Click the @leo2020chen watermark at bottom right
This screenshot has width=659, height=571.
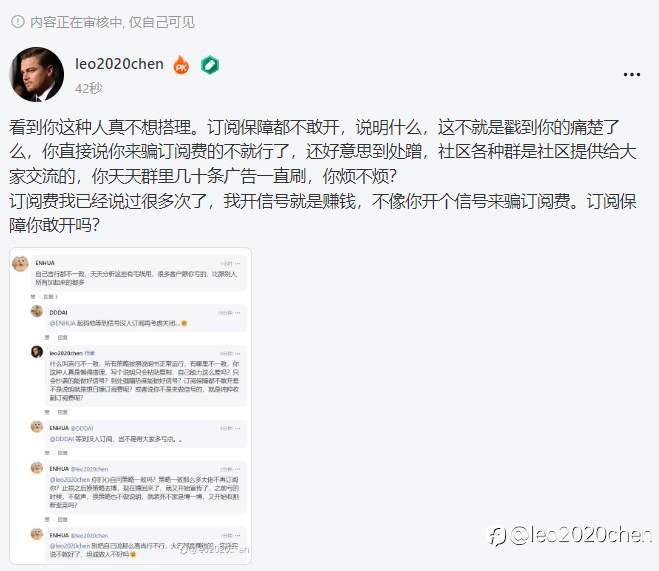(570, 535)
